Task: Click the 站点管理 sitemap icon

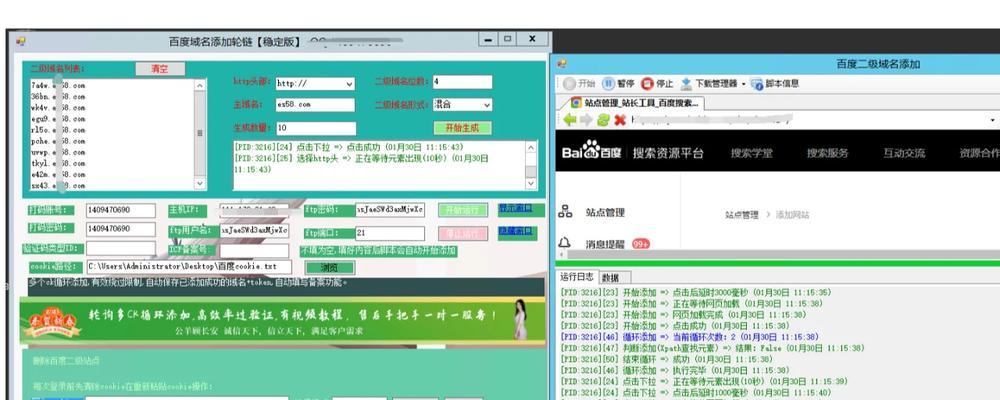Action: (x=565, y=212)
